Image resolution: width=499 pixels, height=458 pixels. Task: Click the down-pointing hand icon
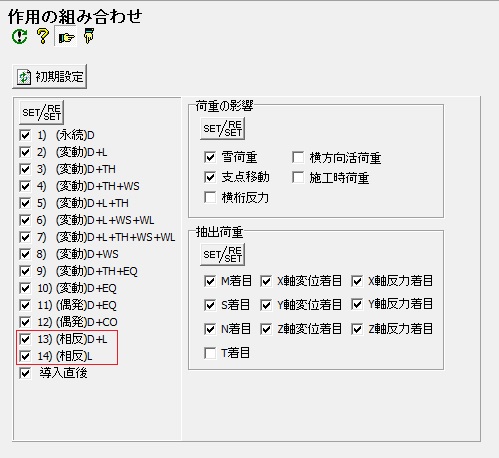(x=89, y=36)
